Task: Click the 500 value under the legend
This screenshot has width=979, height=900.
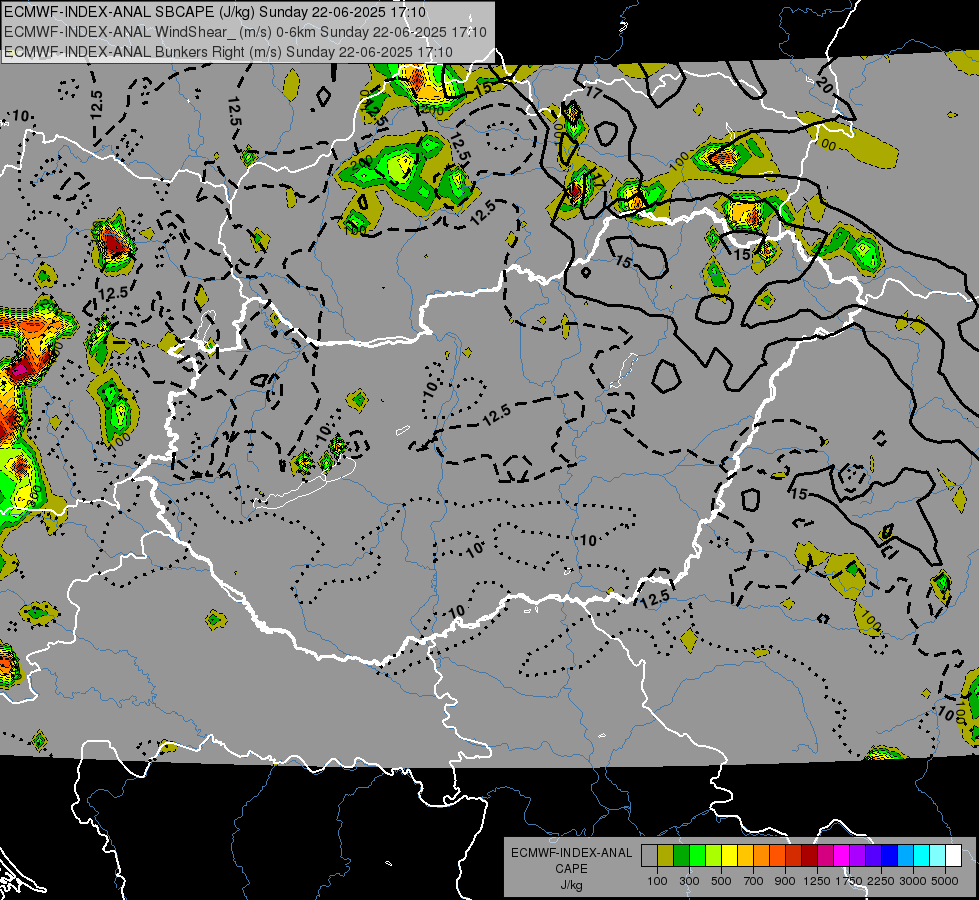Action: (x=721, y=881)
